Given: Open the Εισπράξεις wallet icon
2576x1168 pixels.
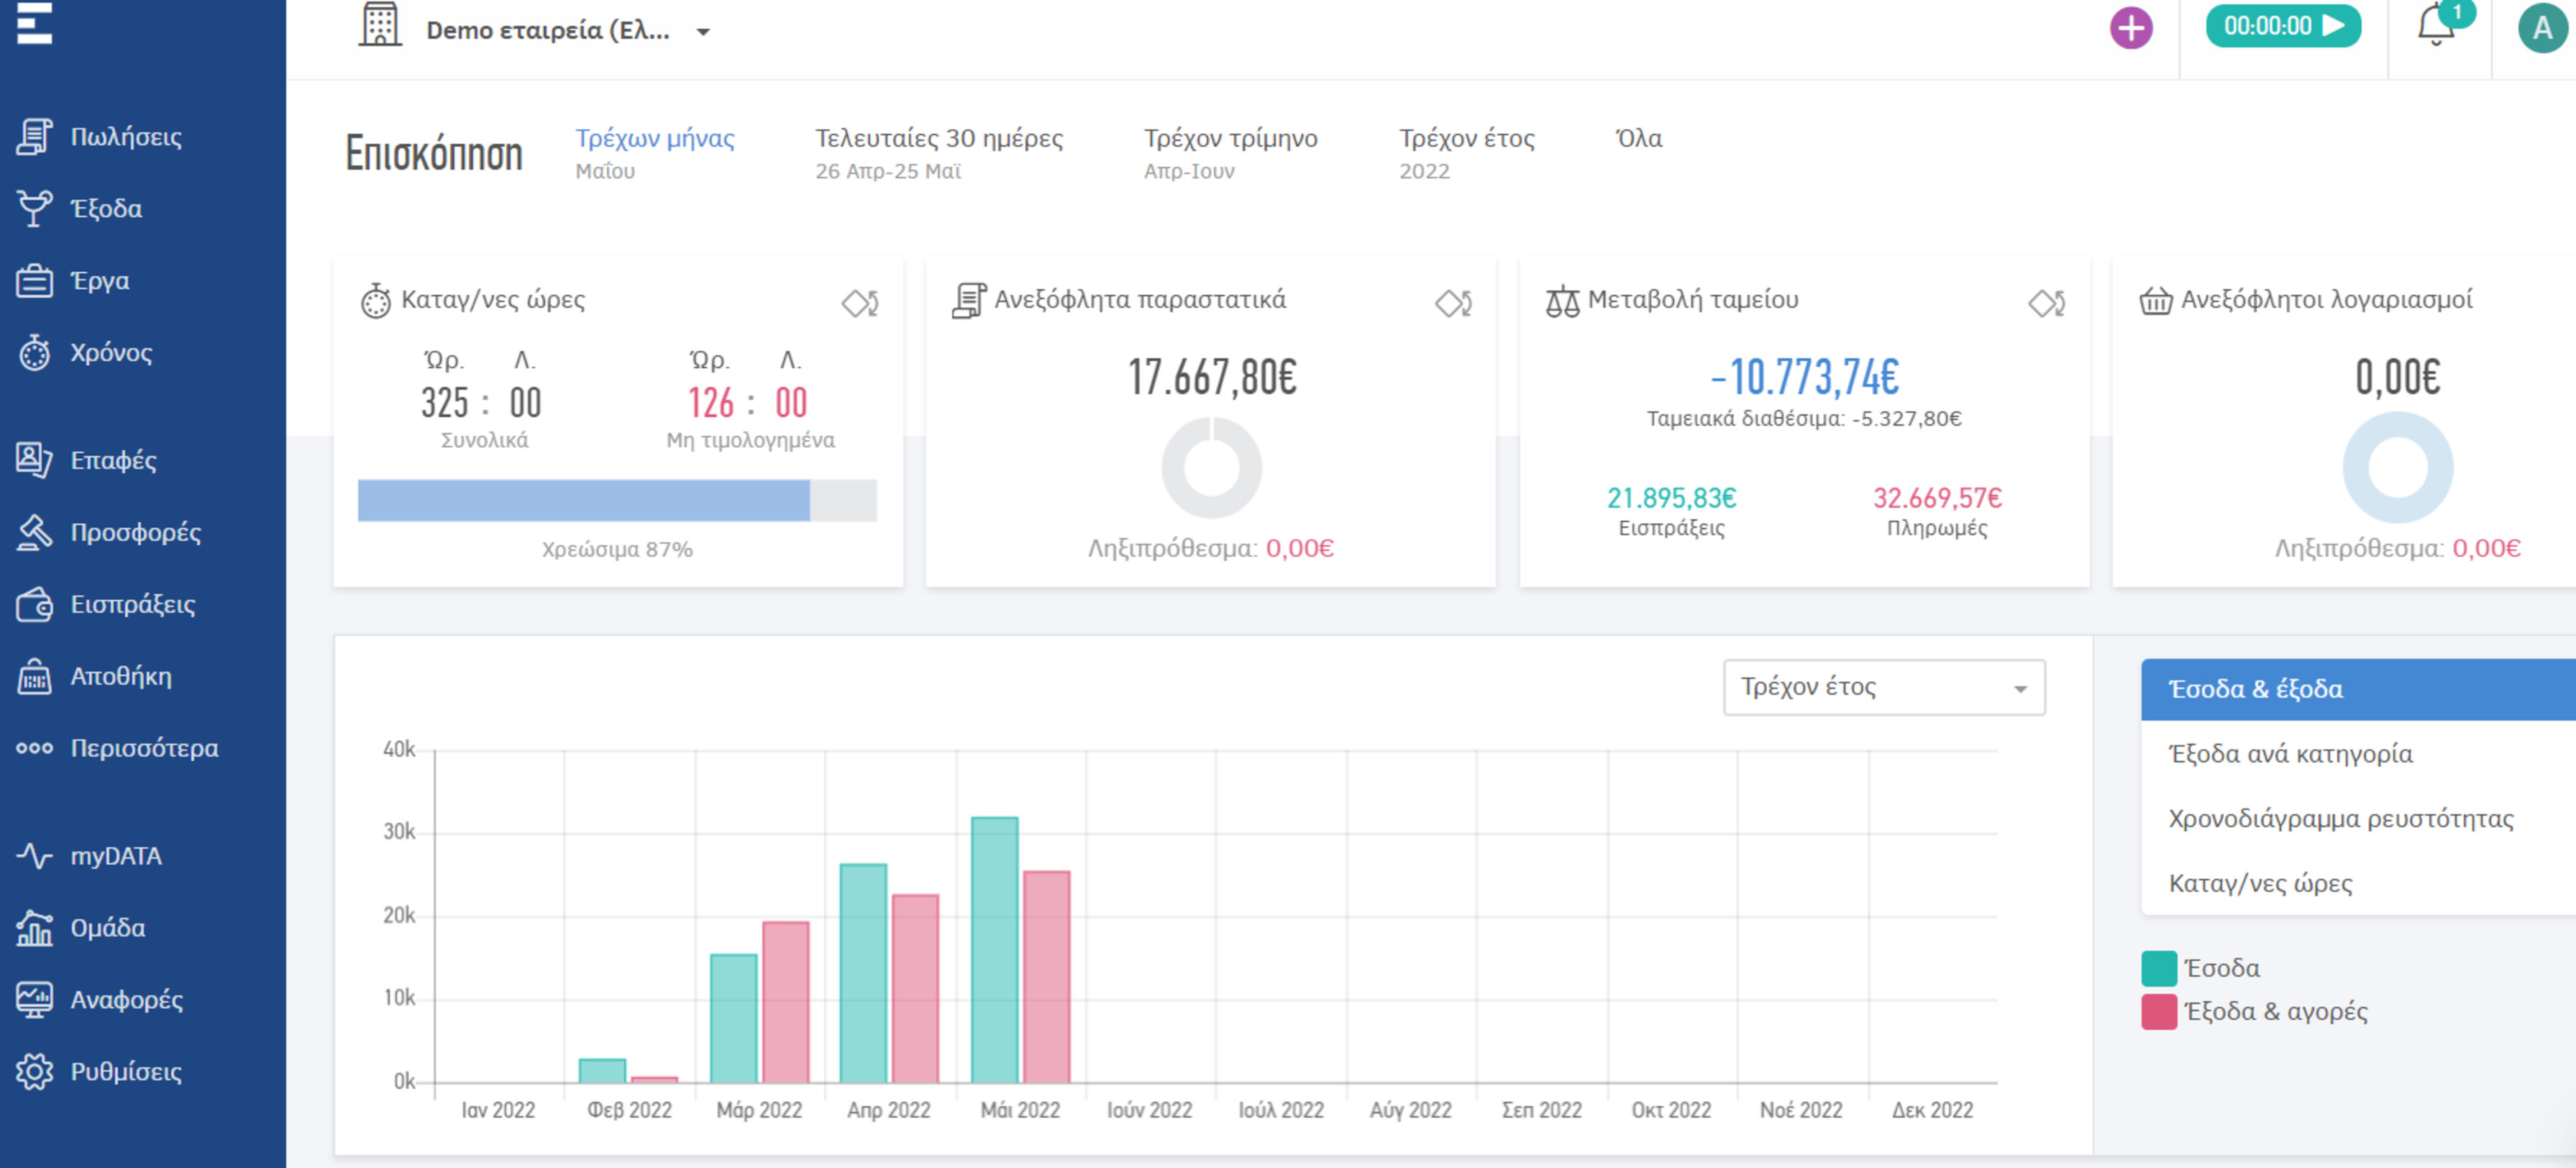Looking at the screenshot, I should coord(34,604).
